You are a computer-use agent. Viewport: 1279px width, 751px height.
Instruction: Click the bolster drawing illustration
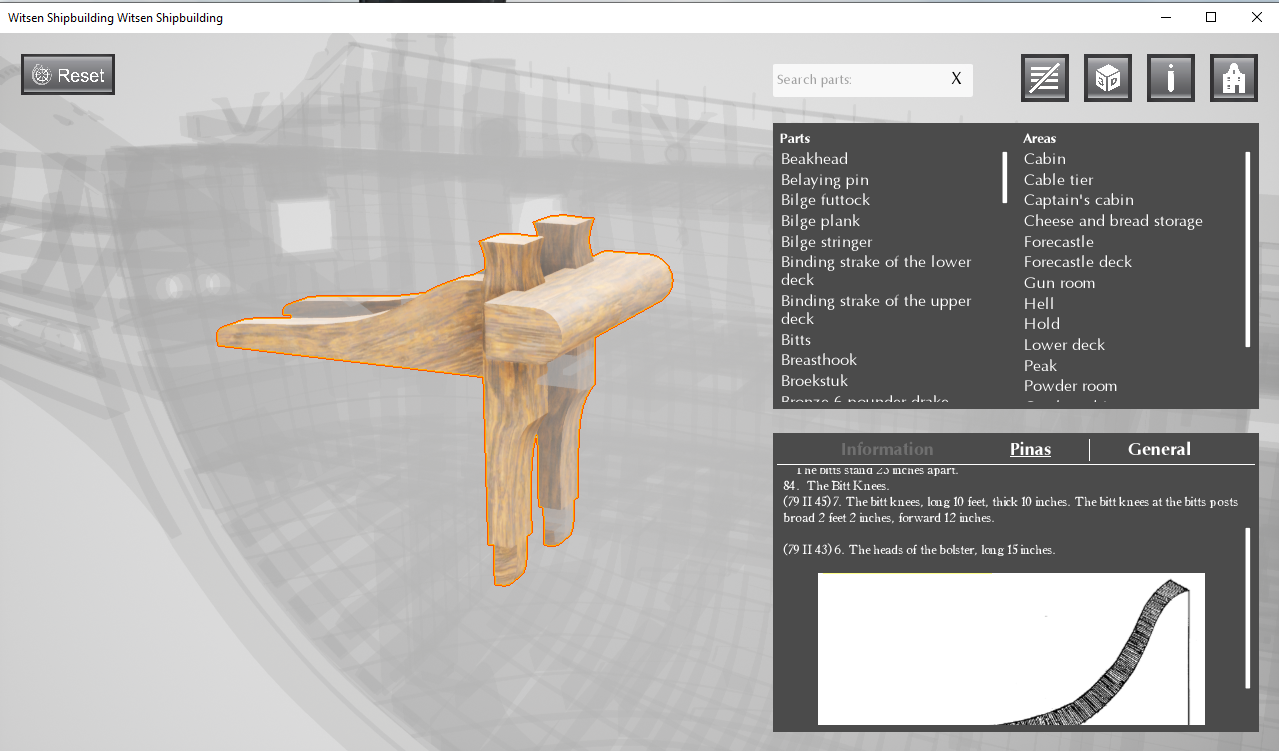[x=1011, y=649]
